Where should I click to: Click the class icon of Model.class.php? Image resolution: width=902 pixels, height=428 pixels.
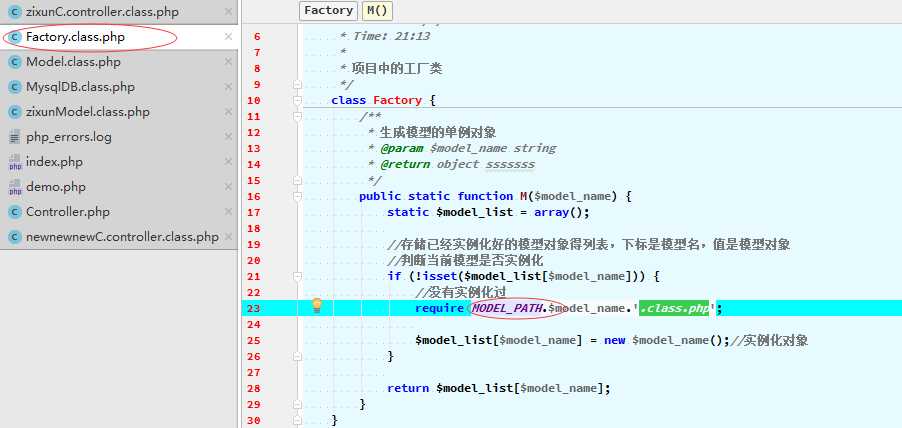15,62
